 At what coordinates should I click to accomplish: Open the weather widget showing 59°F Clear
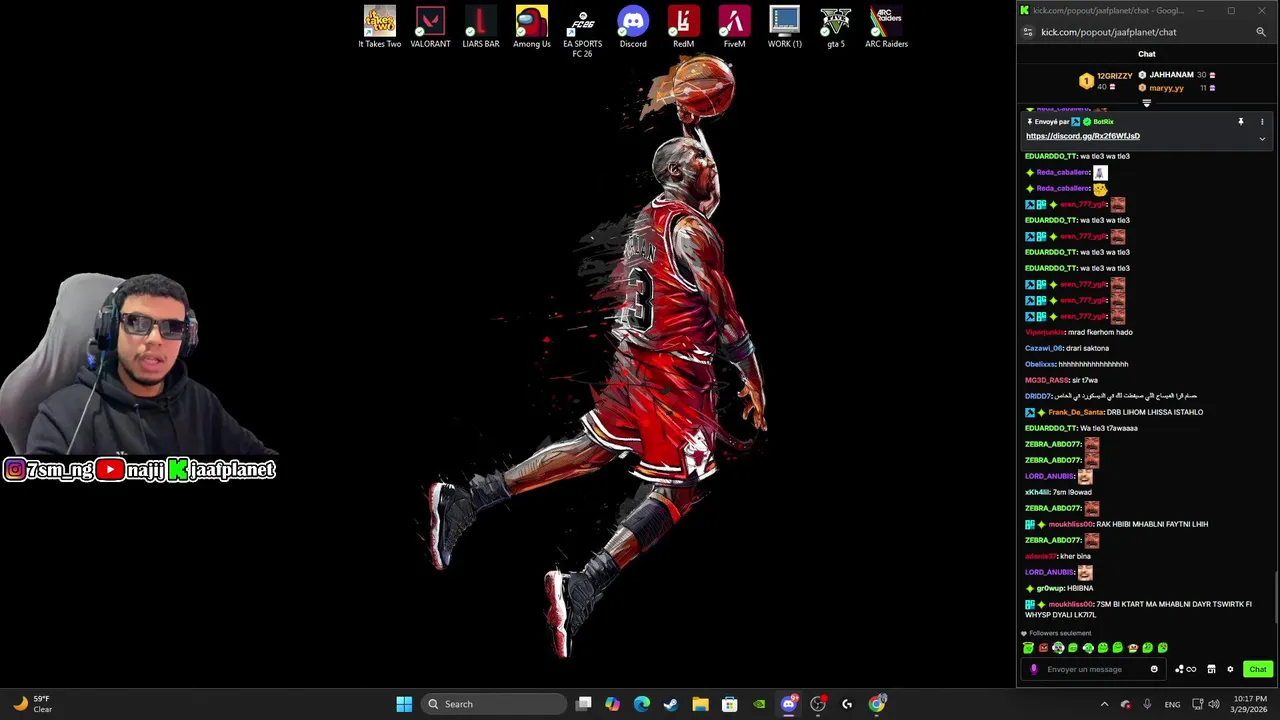point(32,704)
